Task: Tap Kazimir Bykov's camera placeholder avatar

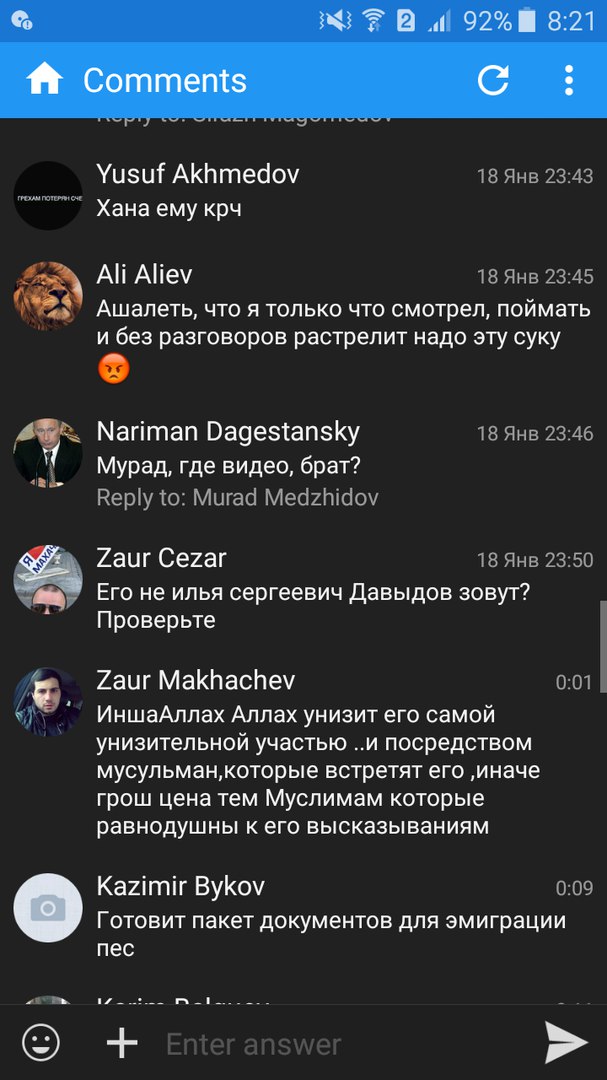Action: (x=48, y=907)
